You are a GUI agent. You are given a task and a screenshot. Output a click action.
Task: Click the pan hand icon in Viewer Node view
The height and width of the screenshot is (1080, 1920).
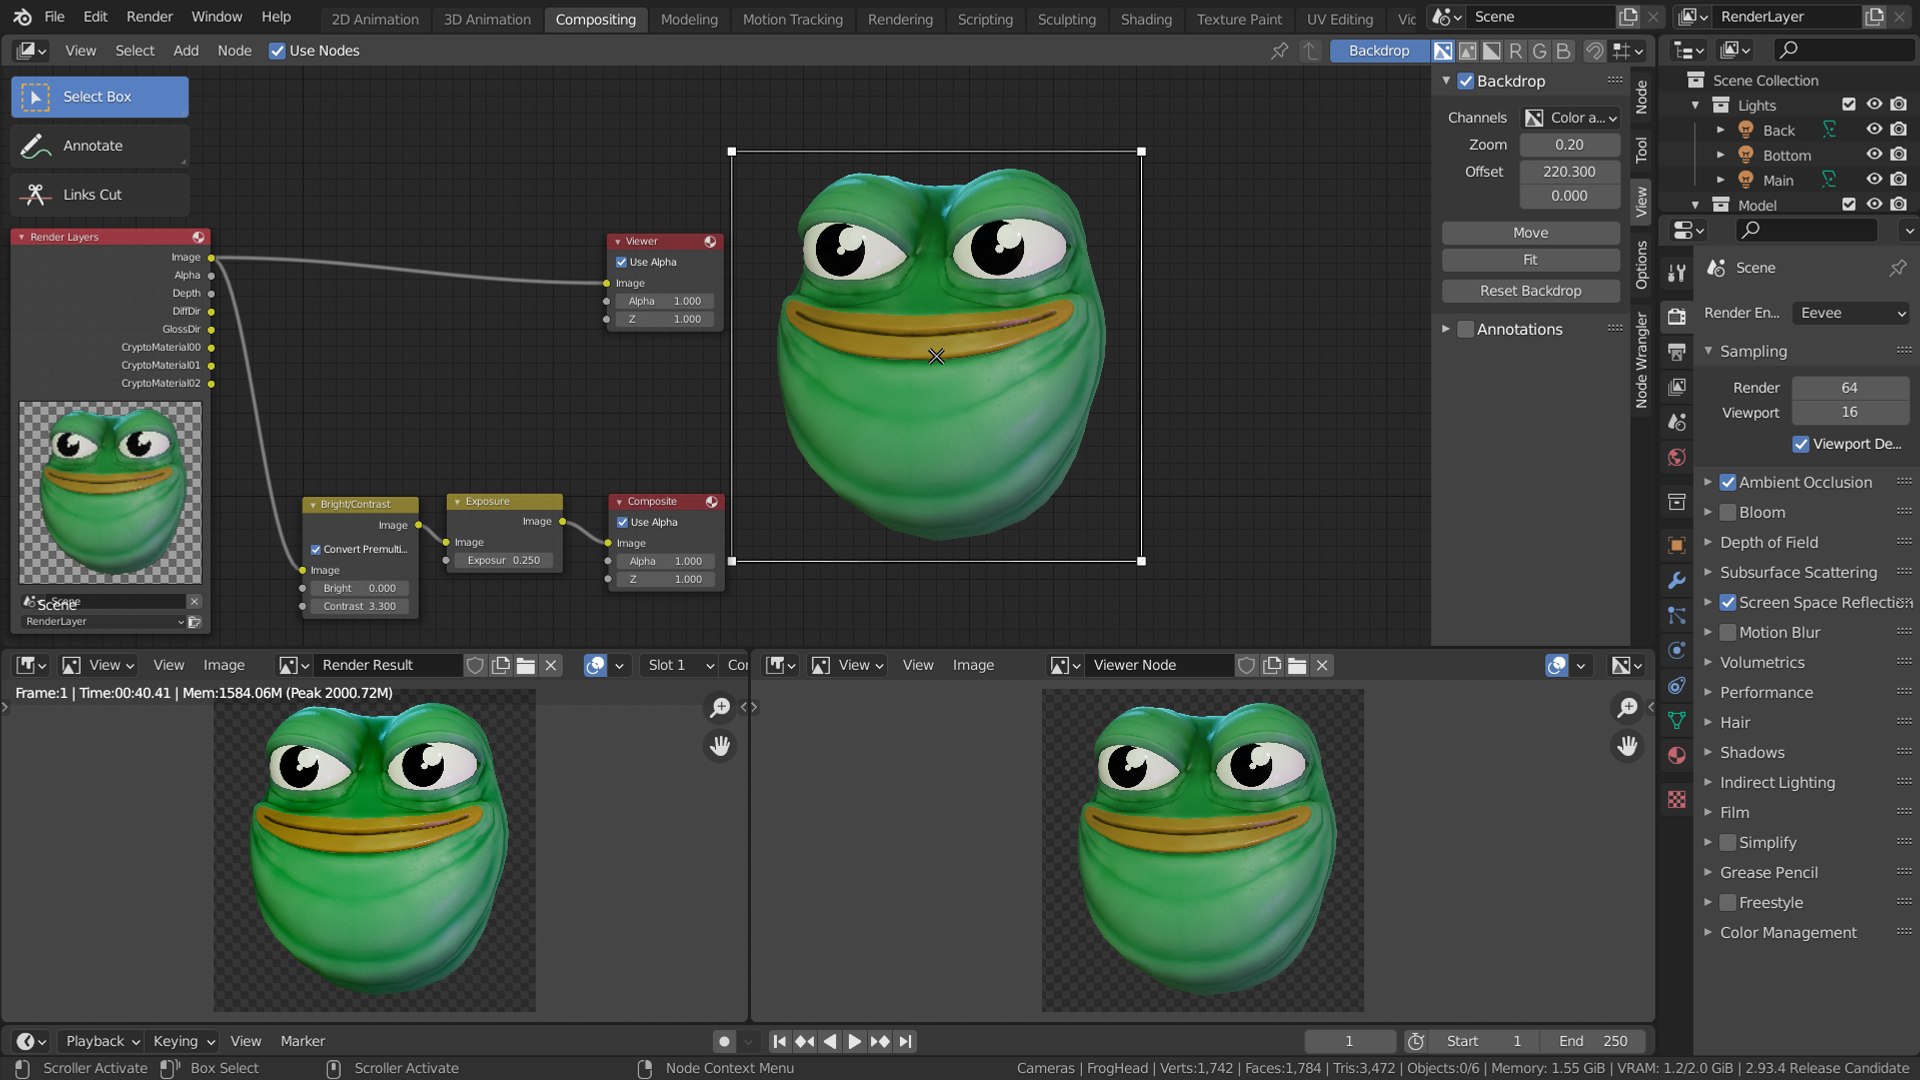coord(1628,746)
